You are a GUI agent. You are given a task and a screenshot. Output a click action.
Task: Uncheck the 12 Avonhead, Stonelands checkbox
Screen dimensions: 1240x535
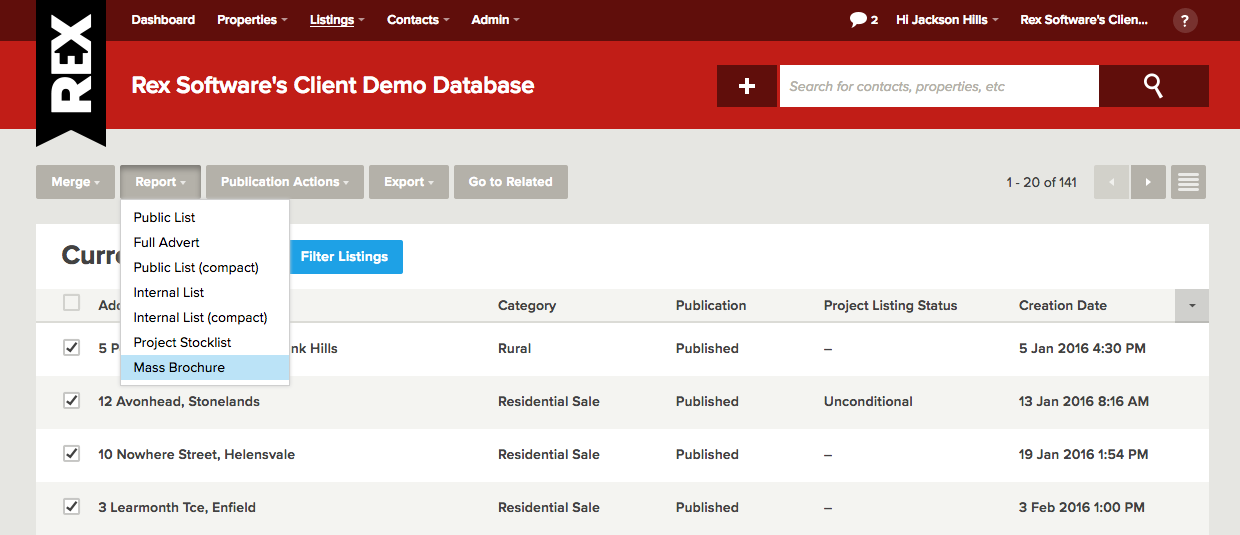click(71, 400)
